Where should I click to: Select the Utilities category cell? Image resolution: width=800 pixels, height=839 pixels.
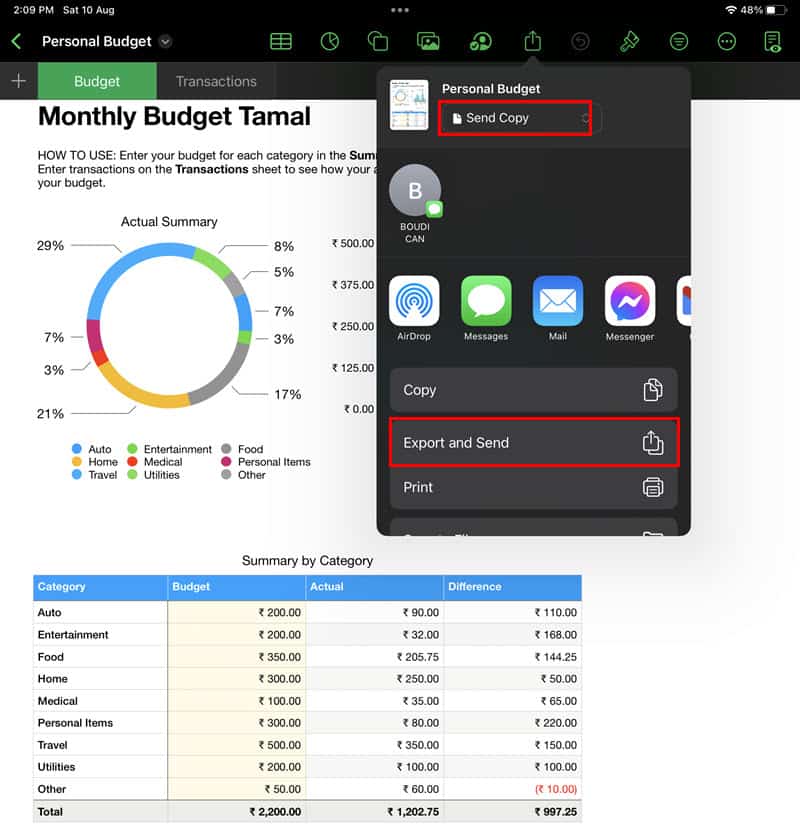click(100, 767)
